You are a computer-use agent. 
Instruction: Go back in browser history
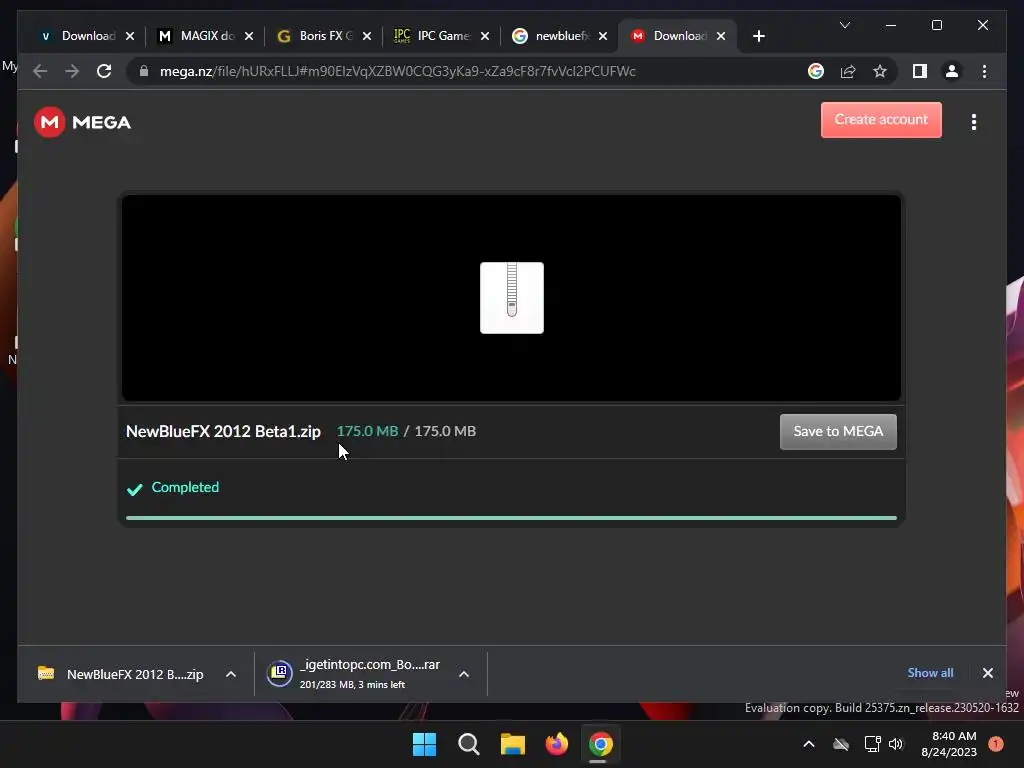click(x=40, y=71)
